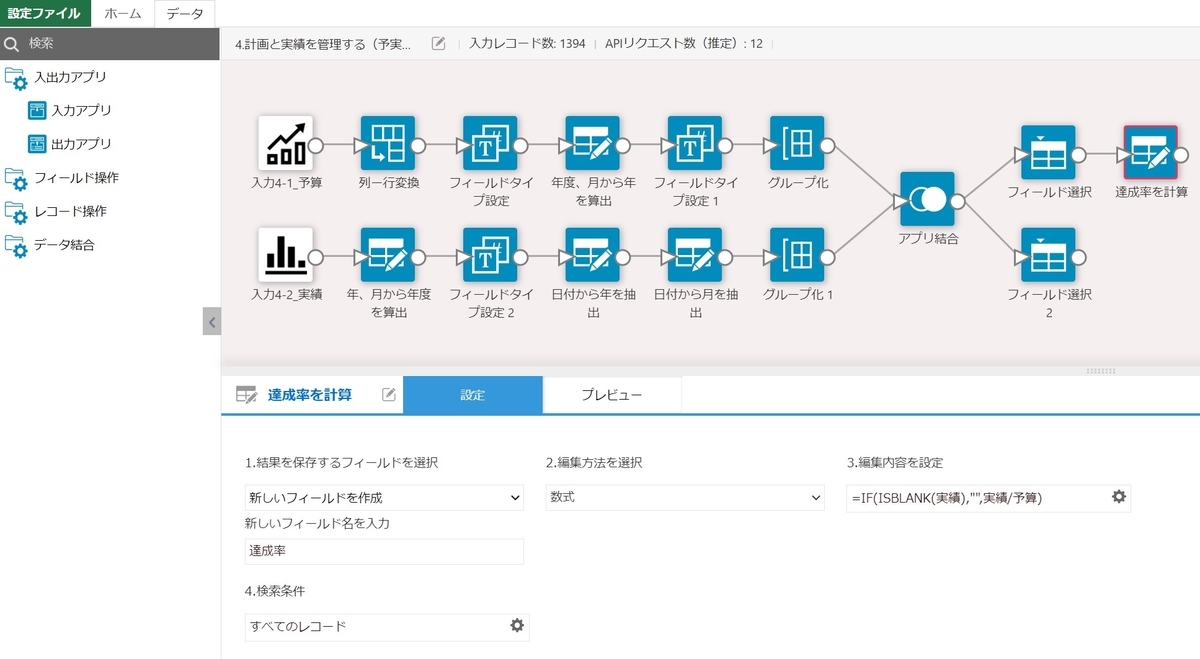Open the 設定ファイル menu
This screenshot has height=659, width=1200.
point(45,13)
